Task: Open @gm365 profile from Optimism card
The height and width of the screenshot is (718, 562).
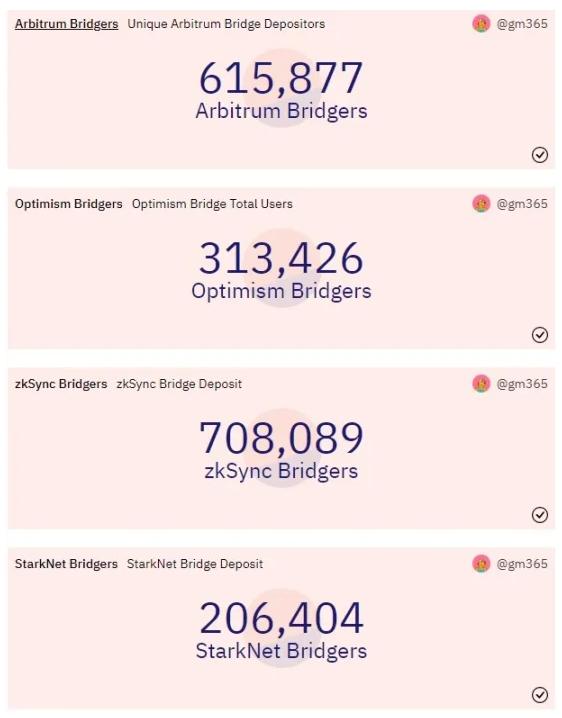Action: 522,204
